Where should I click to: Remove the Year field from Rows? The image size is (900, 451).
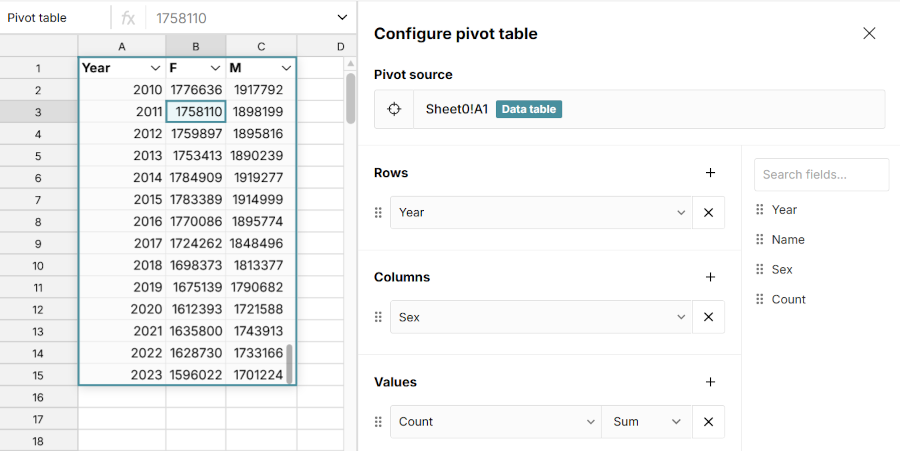(x=708, y=212)
